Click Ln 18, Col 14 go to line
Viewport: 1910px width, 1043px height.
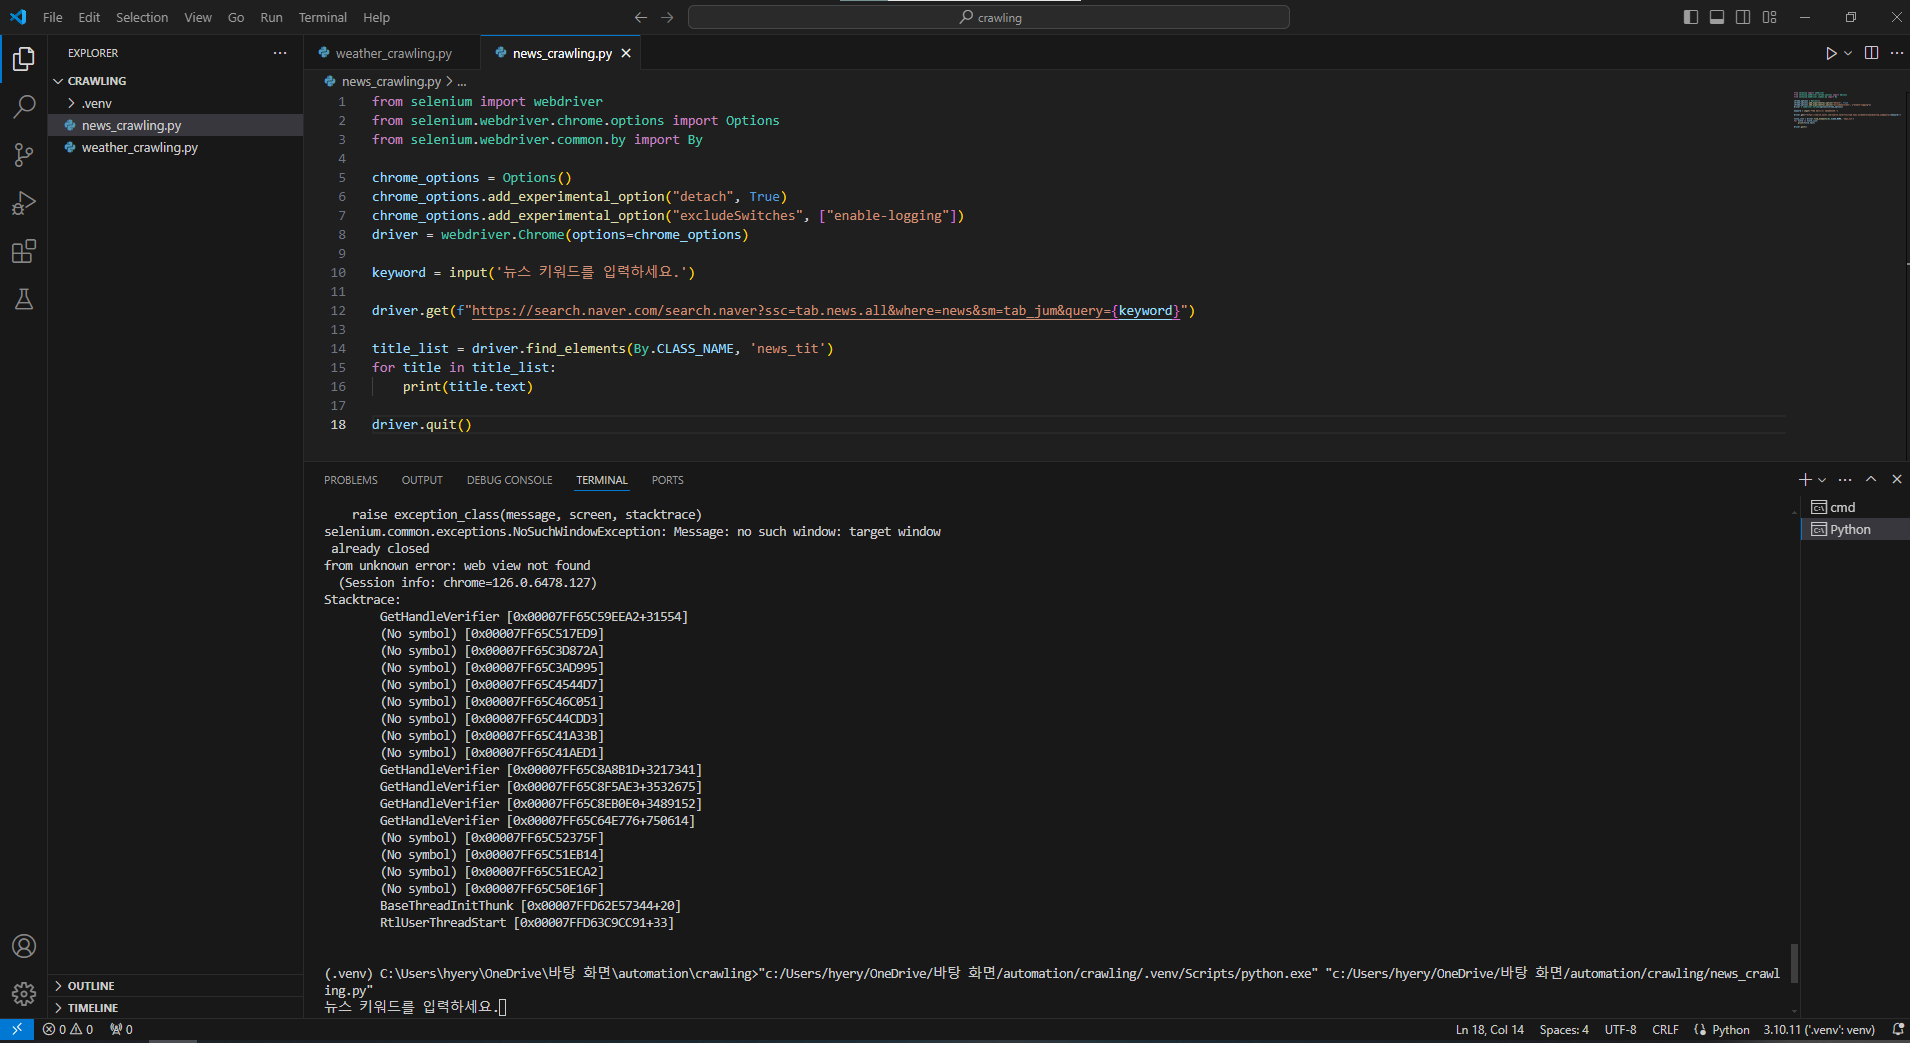pyautogui.click(x=1490, y=1030)
